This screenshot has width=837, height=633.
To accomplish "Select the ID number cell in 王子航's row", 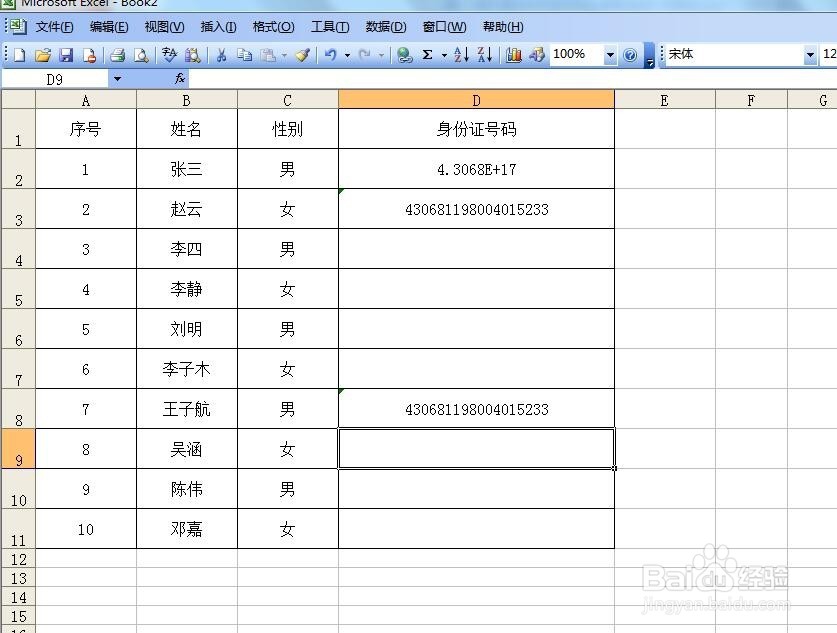I will coord(476,409).
